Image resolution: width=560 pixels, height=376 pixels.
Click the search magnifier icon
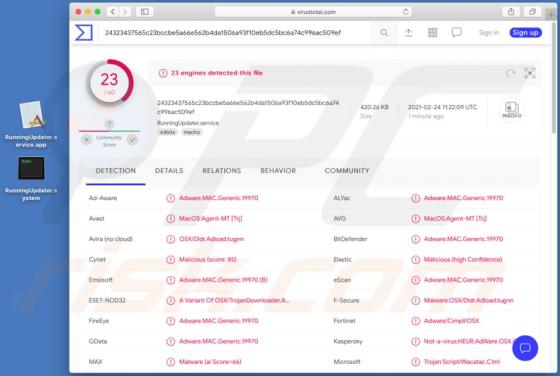click(x=384, y=32)
